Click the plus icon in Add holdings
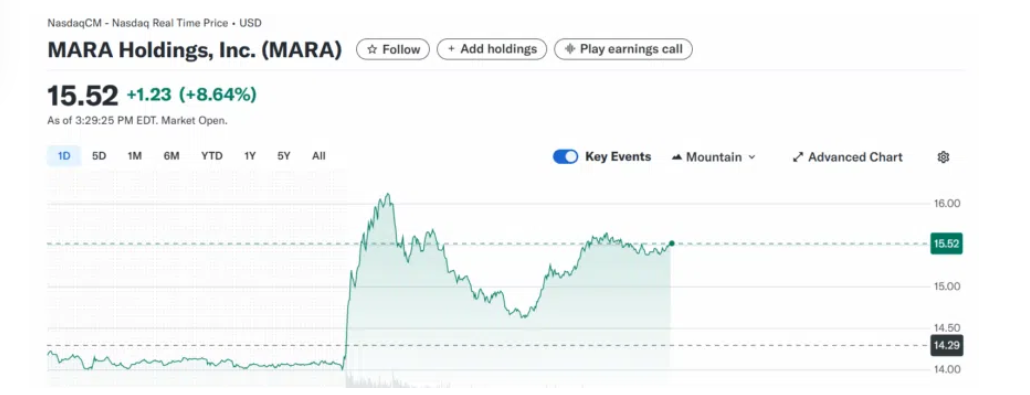1030x395 pixels. point(451,49)
